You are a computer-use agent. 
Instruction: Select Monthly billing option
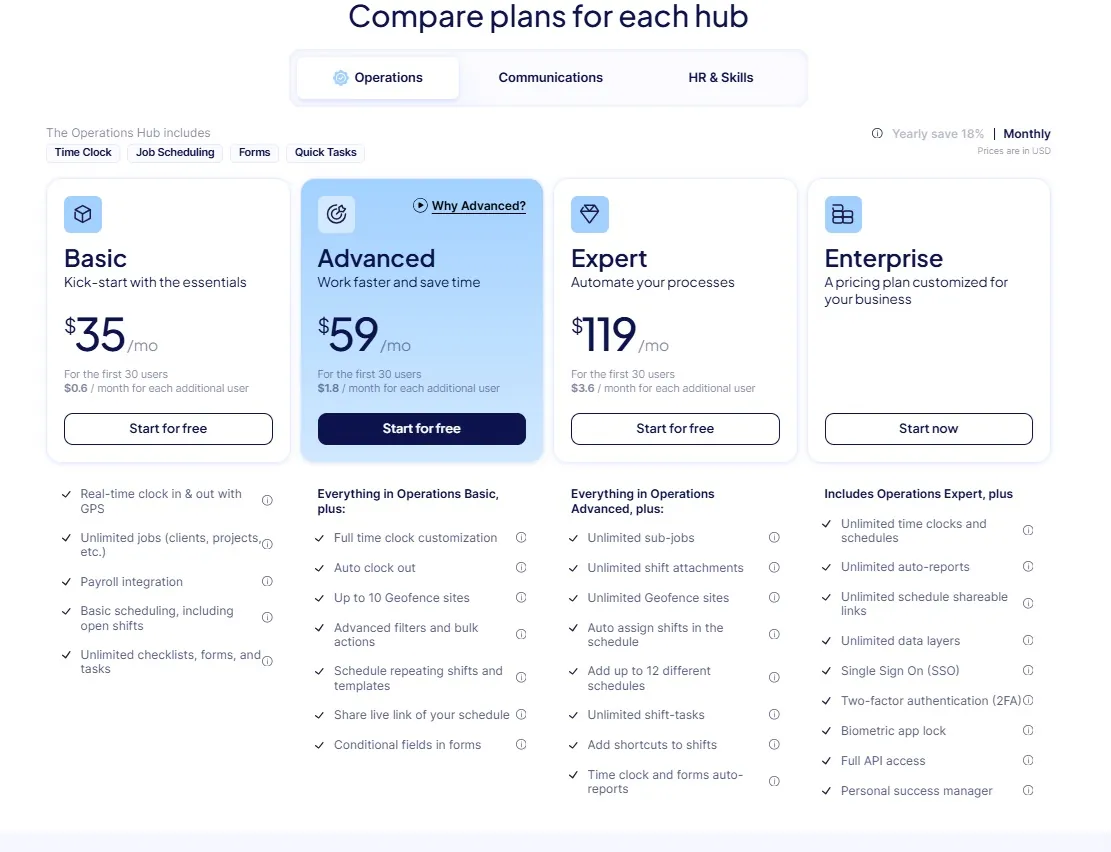(x=1027, y=134)
